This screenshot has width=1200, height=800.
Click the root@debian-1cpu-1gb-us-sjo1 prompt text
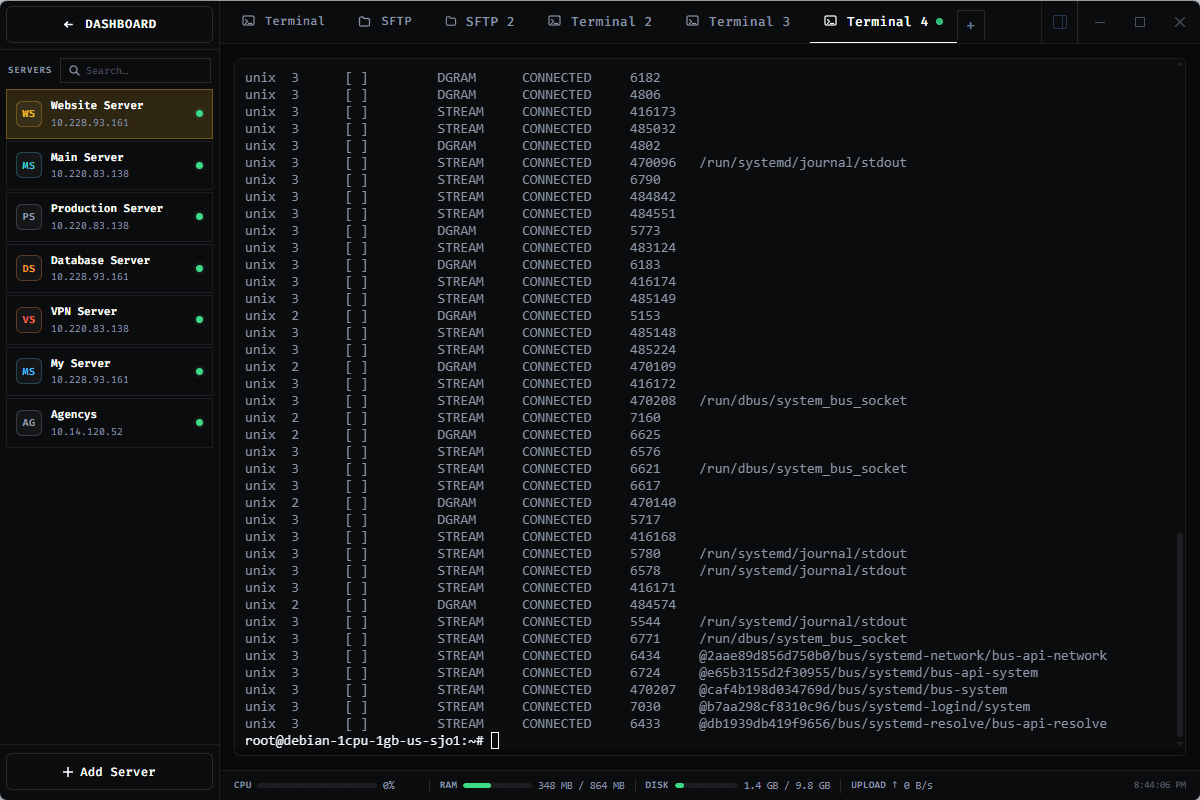click(365, 741)
